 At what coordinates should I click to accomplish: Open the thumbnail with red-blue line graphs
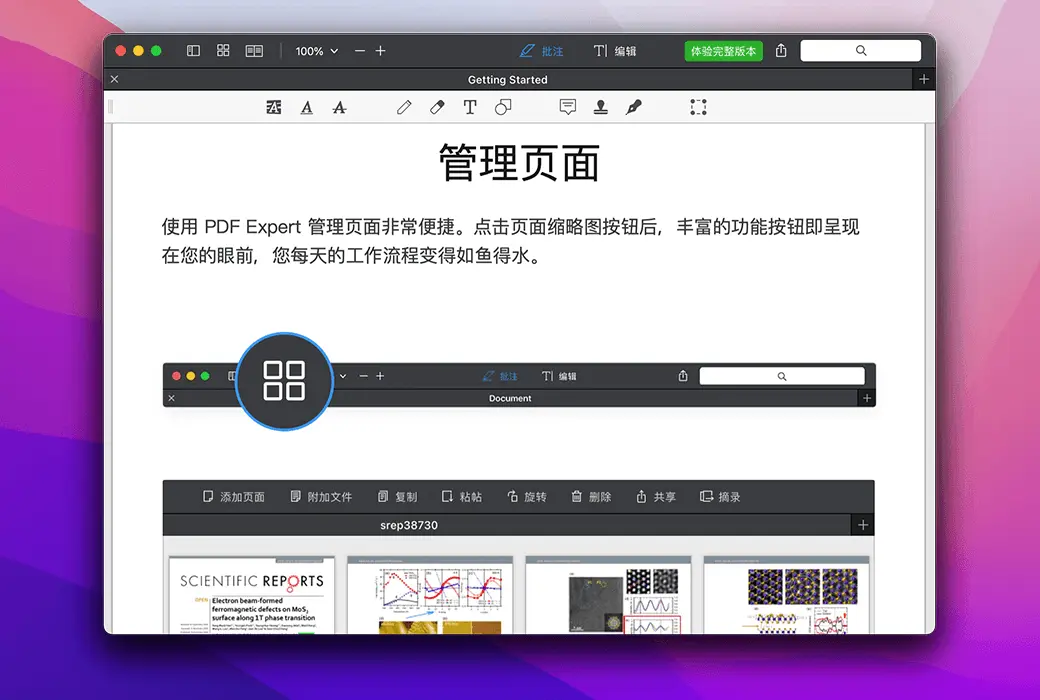pyautogui.click(x=430, y=595)
